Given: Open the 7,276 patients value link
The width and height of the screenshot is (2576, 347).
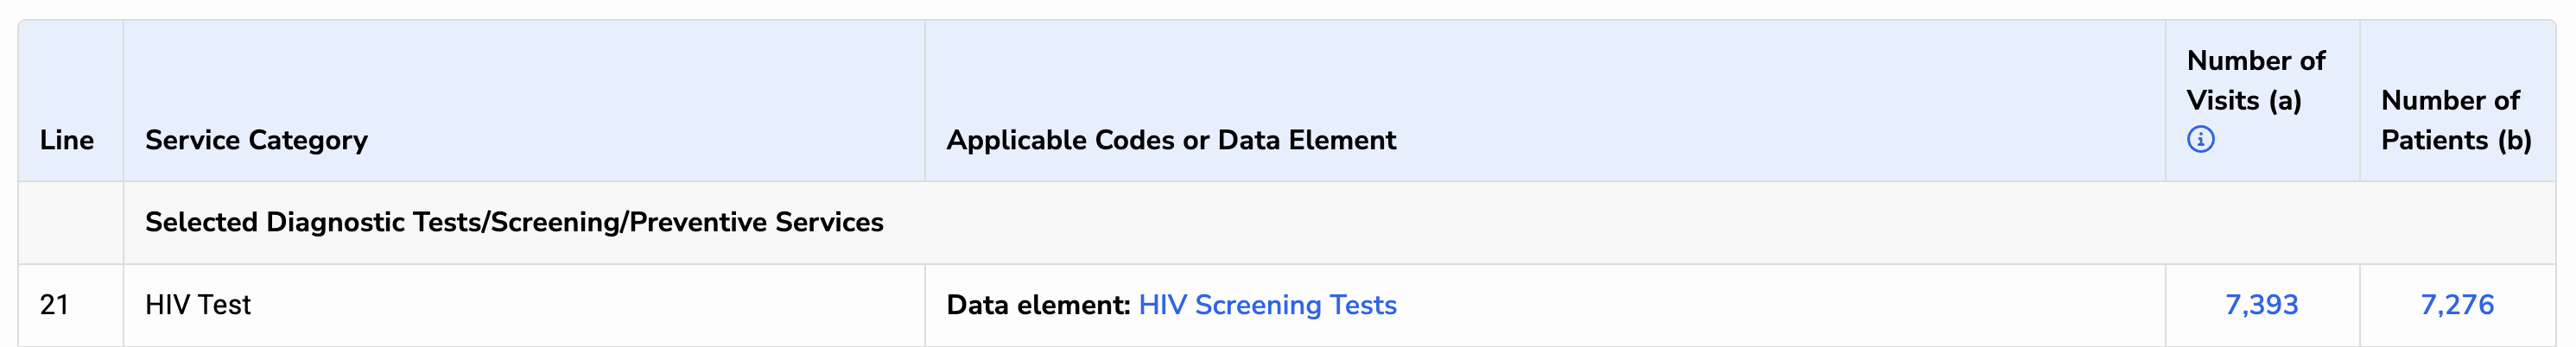Looking at the screenshot, I should click(2456, 305).
